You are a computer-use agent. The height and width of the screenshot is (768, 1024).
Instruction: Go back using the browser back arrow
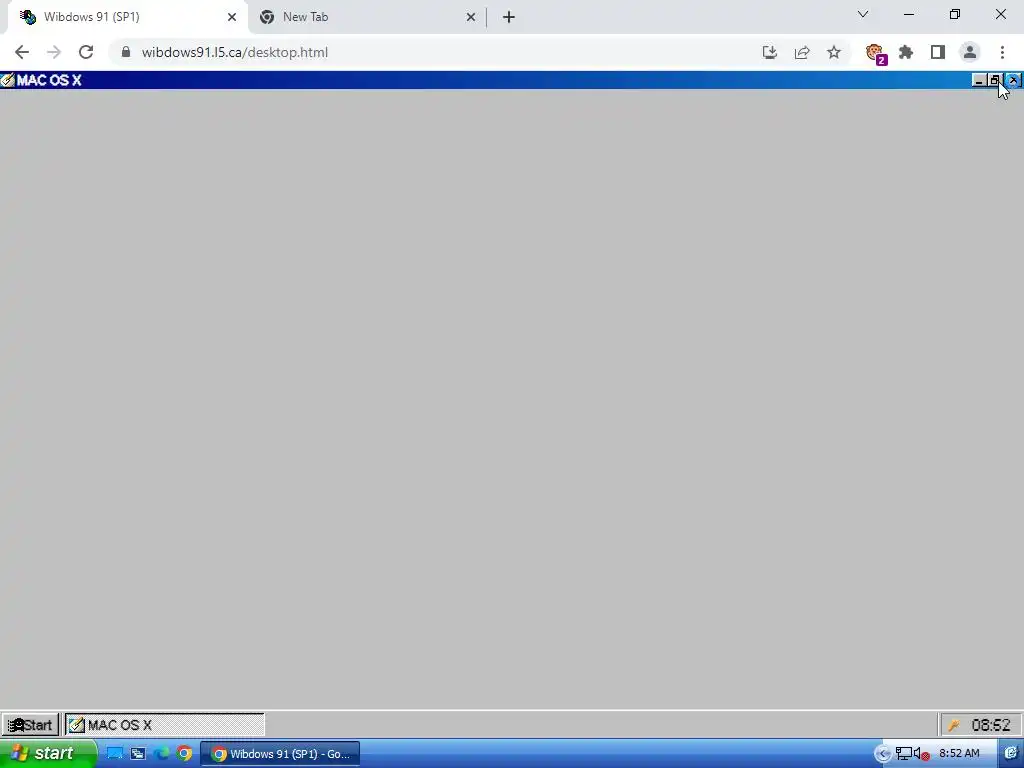(x=22, y=52)
